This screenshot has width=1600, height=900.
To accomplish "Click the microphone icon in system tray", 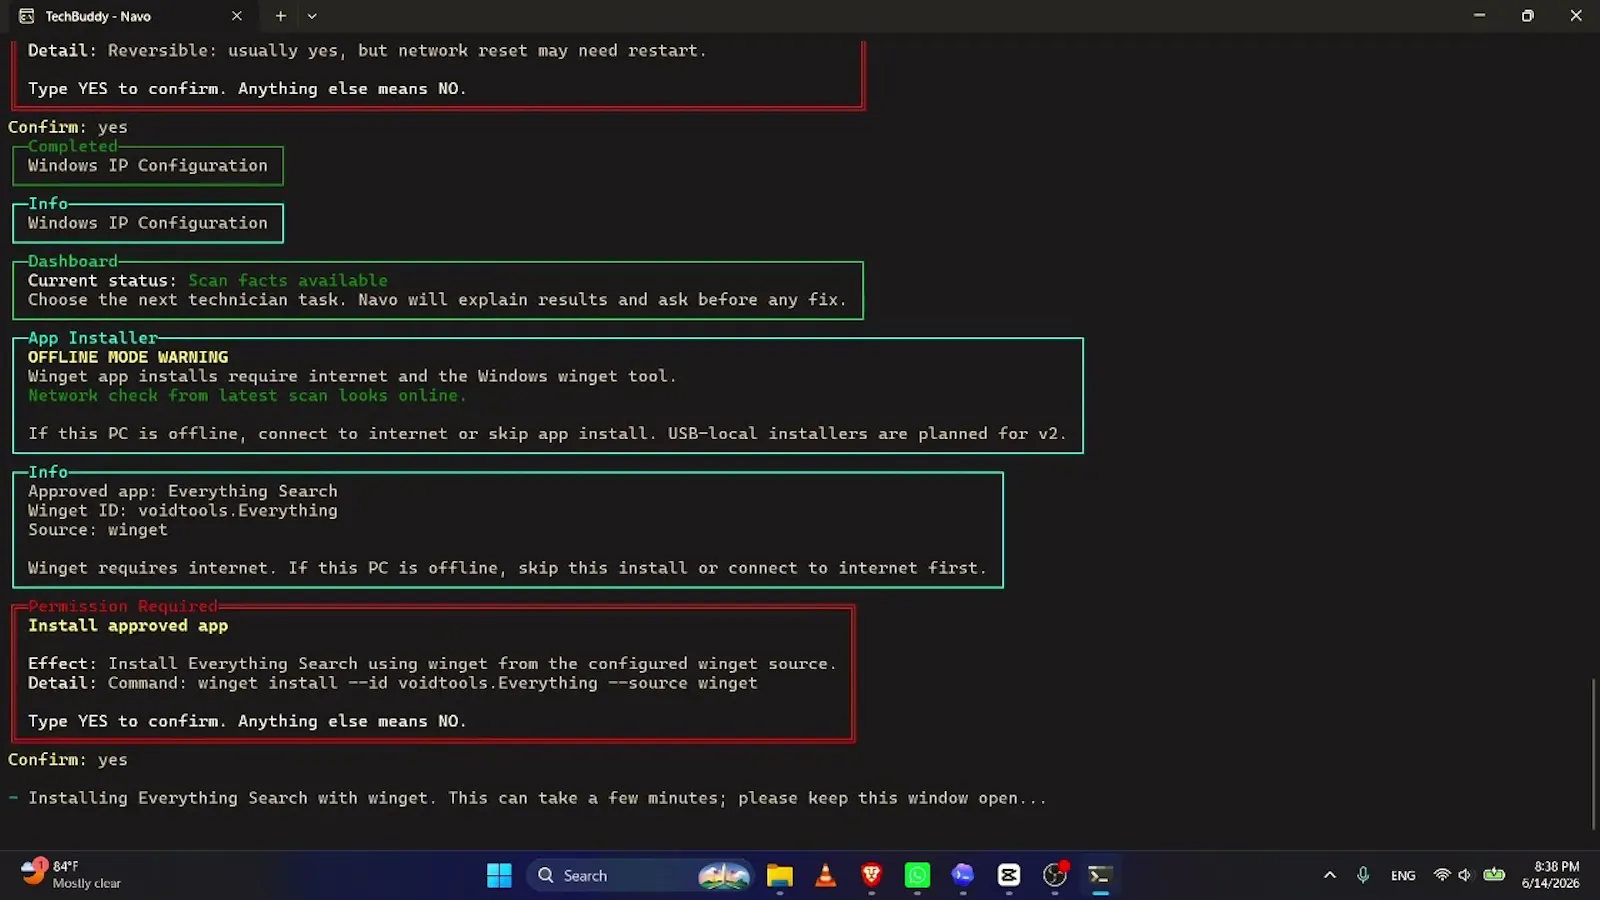I will [1362, 875].
